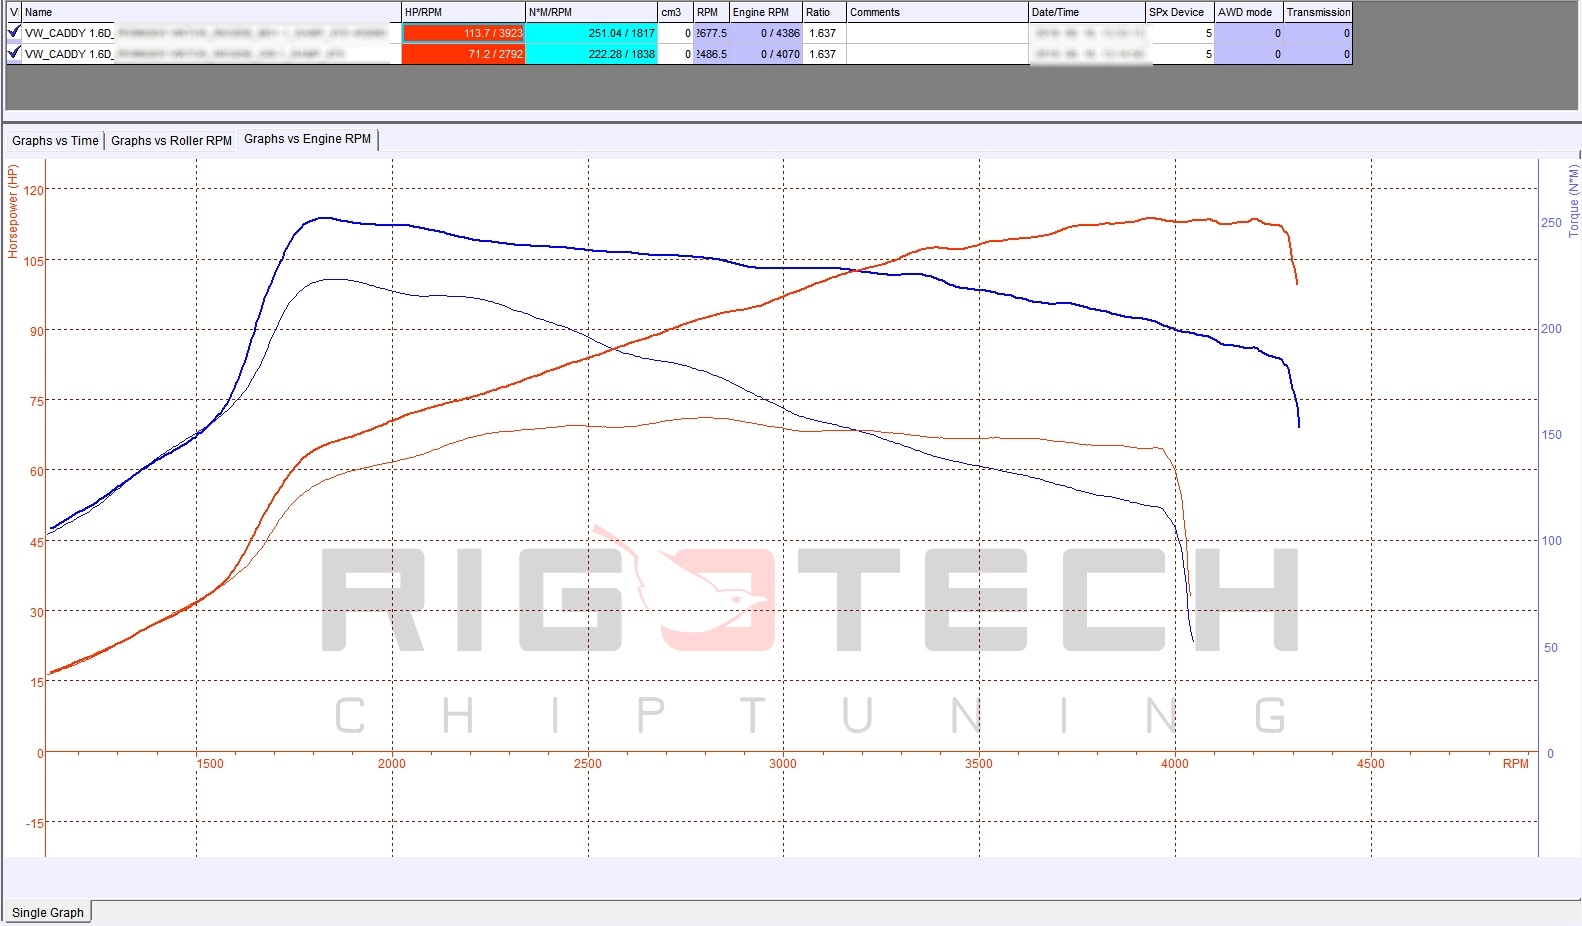Click the Comments column header
Screen dimensions: 1582x926
point(937,12)
